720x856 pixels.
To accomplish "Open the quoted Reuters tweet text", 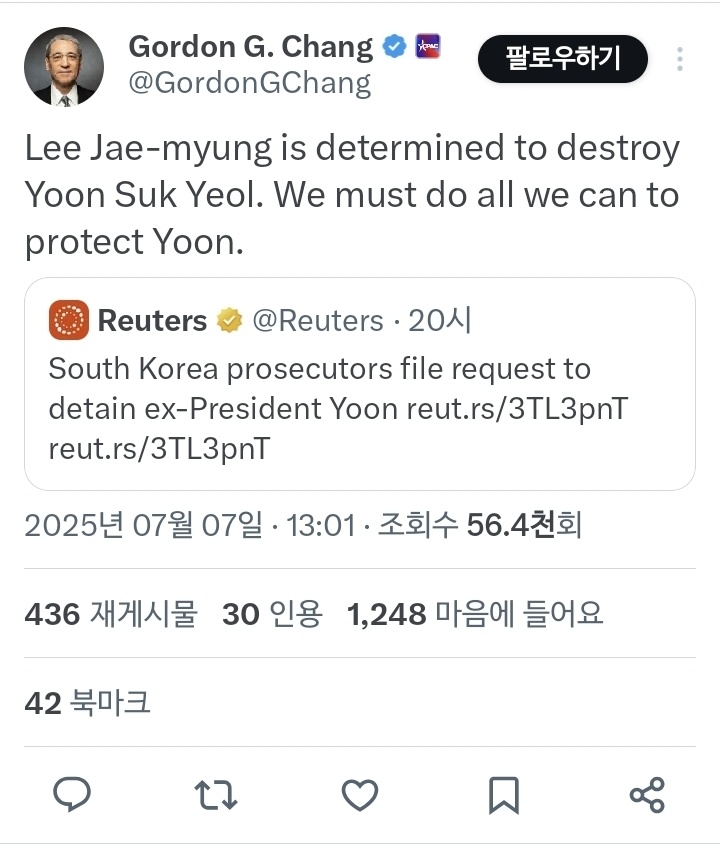I will (x=338, y=408).
